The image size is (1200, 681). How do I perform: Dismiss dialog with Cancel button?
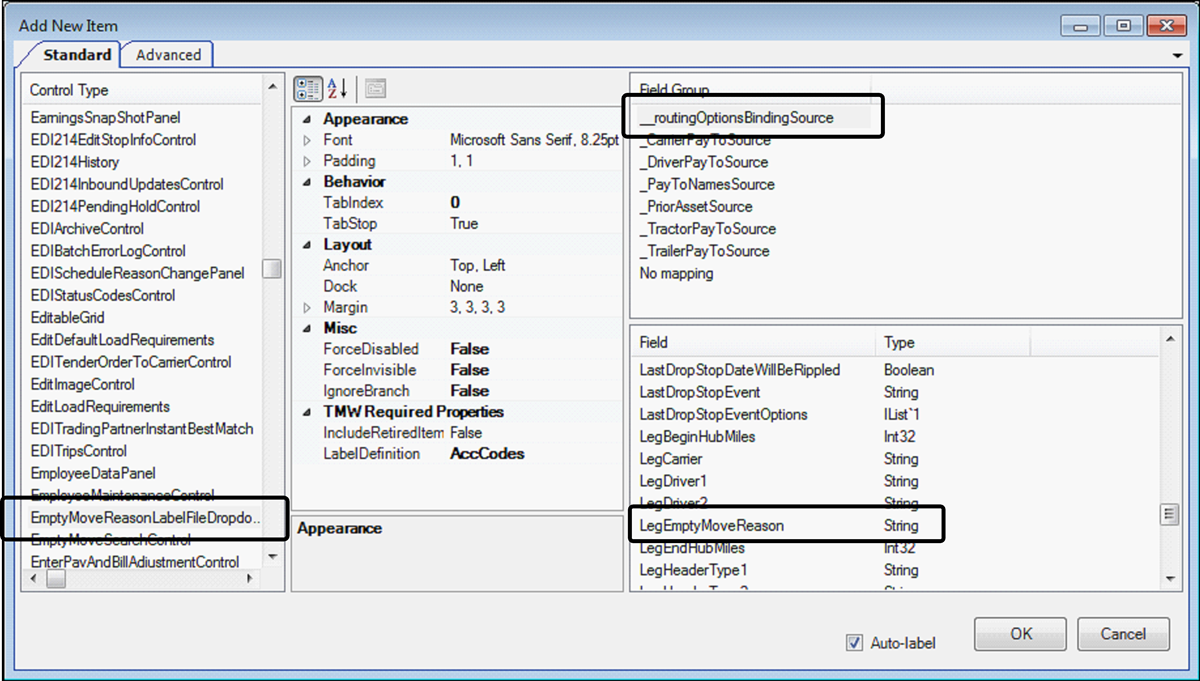pos(1123,634)
